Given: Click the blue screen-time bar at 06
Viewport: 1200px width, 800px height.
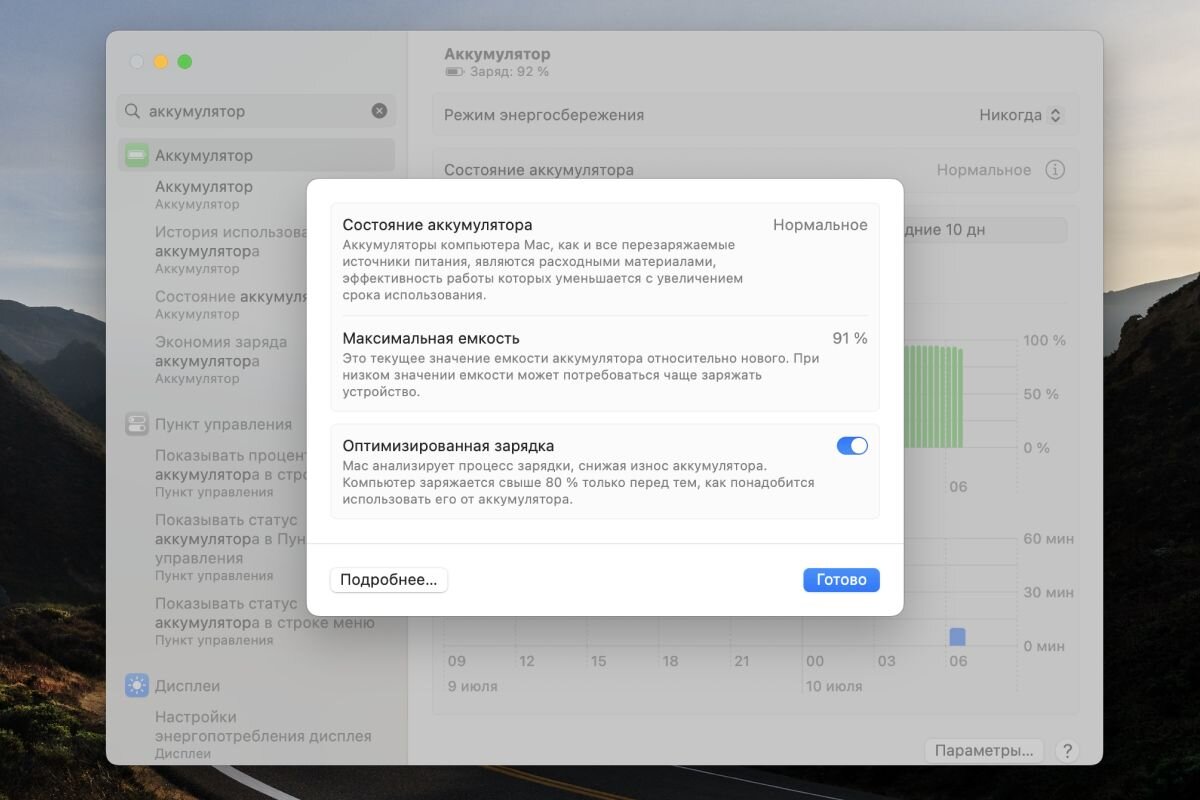Looking at the screenshot, I should click(x=957, y=637).
